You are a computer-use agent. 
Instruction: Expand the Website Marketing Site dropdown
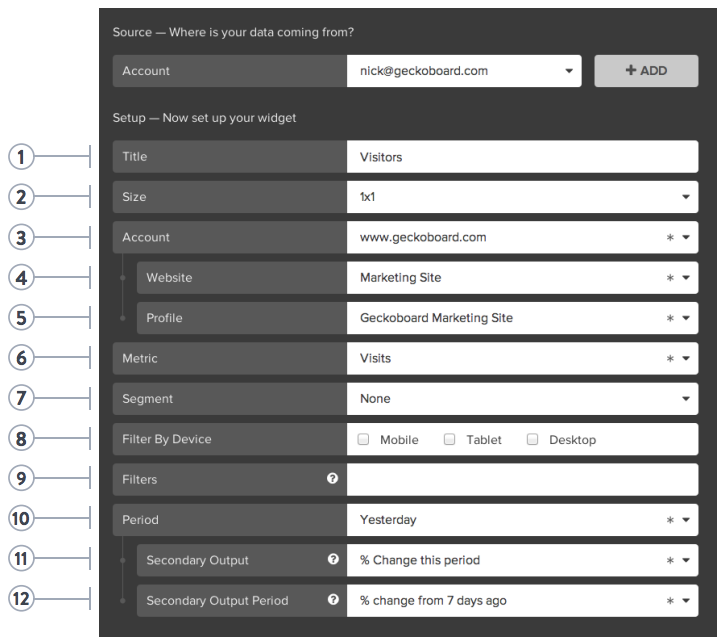(522, 278)
